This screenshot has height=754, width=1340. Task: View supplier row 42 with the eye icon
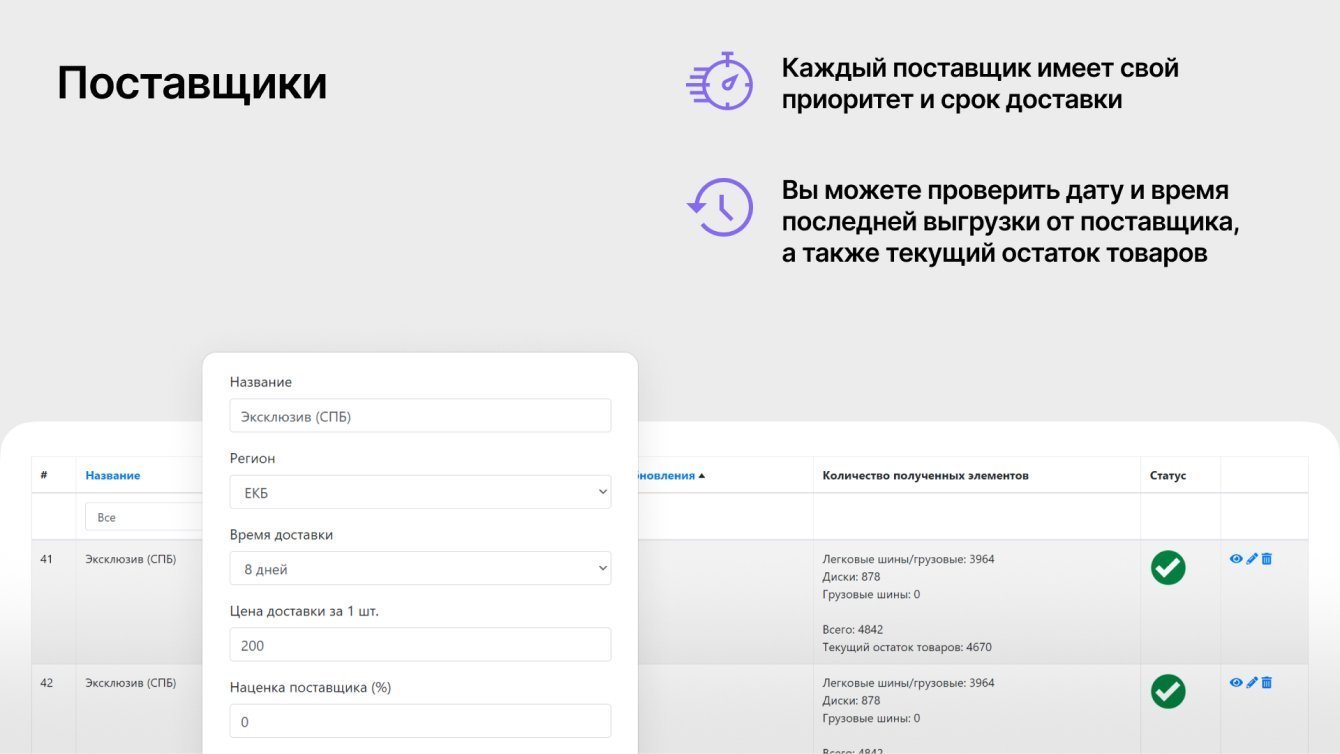click(x=1236, y=682)
